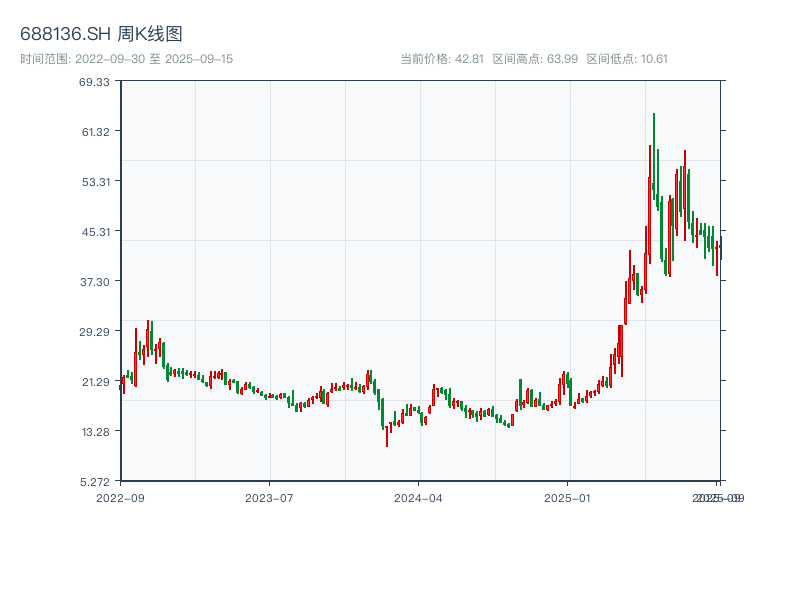Click y-axis value 69.33

(94, 82)
